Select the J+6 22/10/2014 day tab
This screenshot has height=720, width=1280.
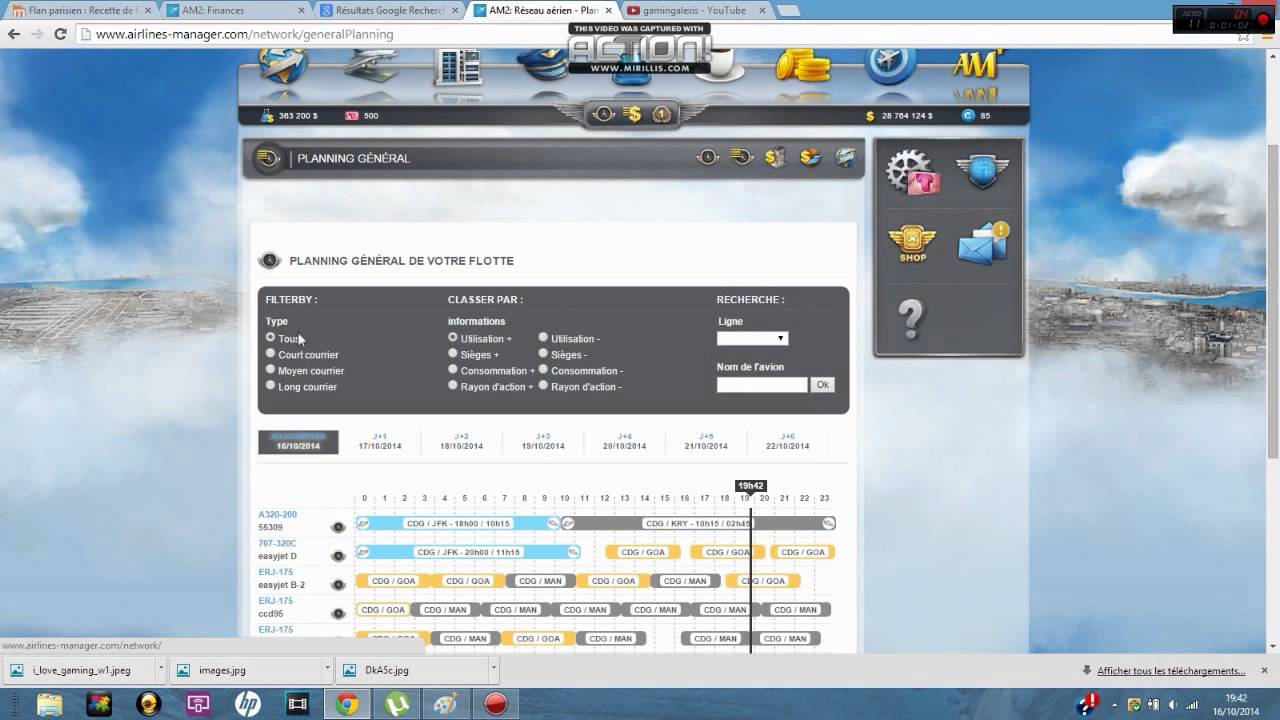(x=787, y=441)
